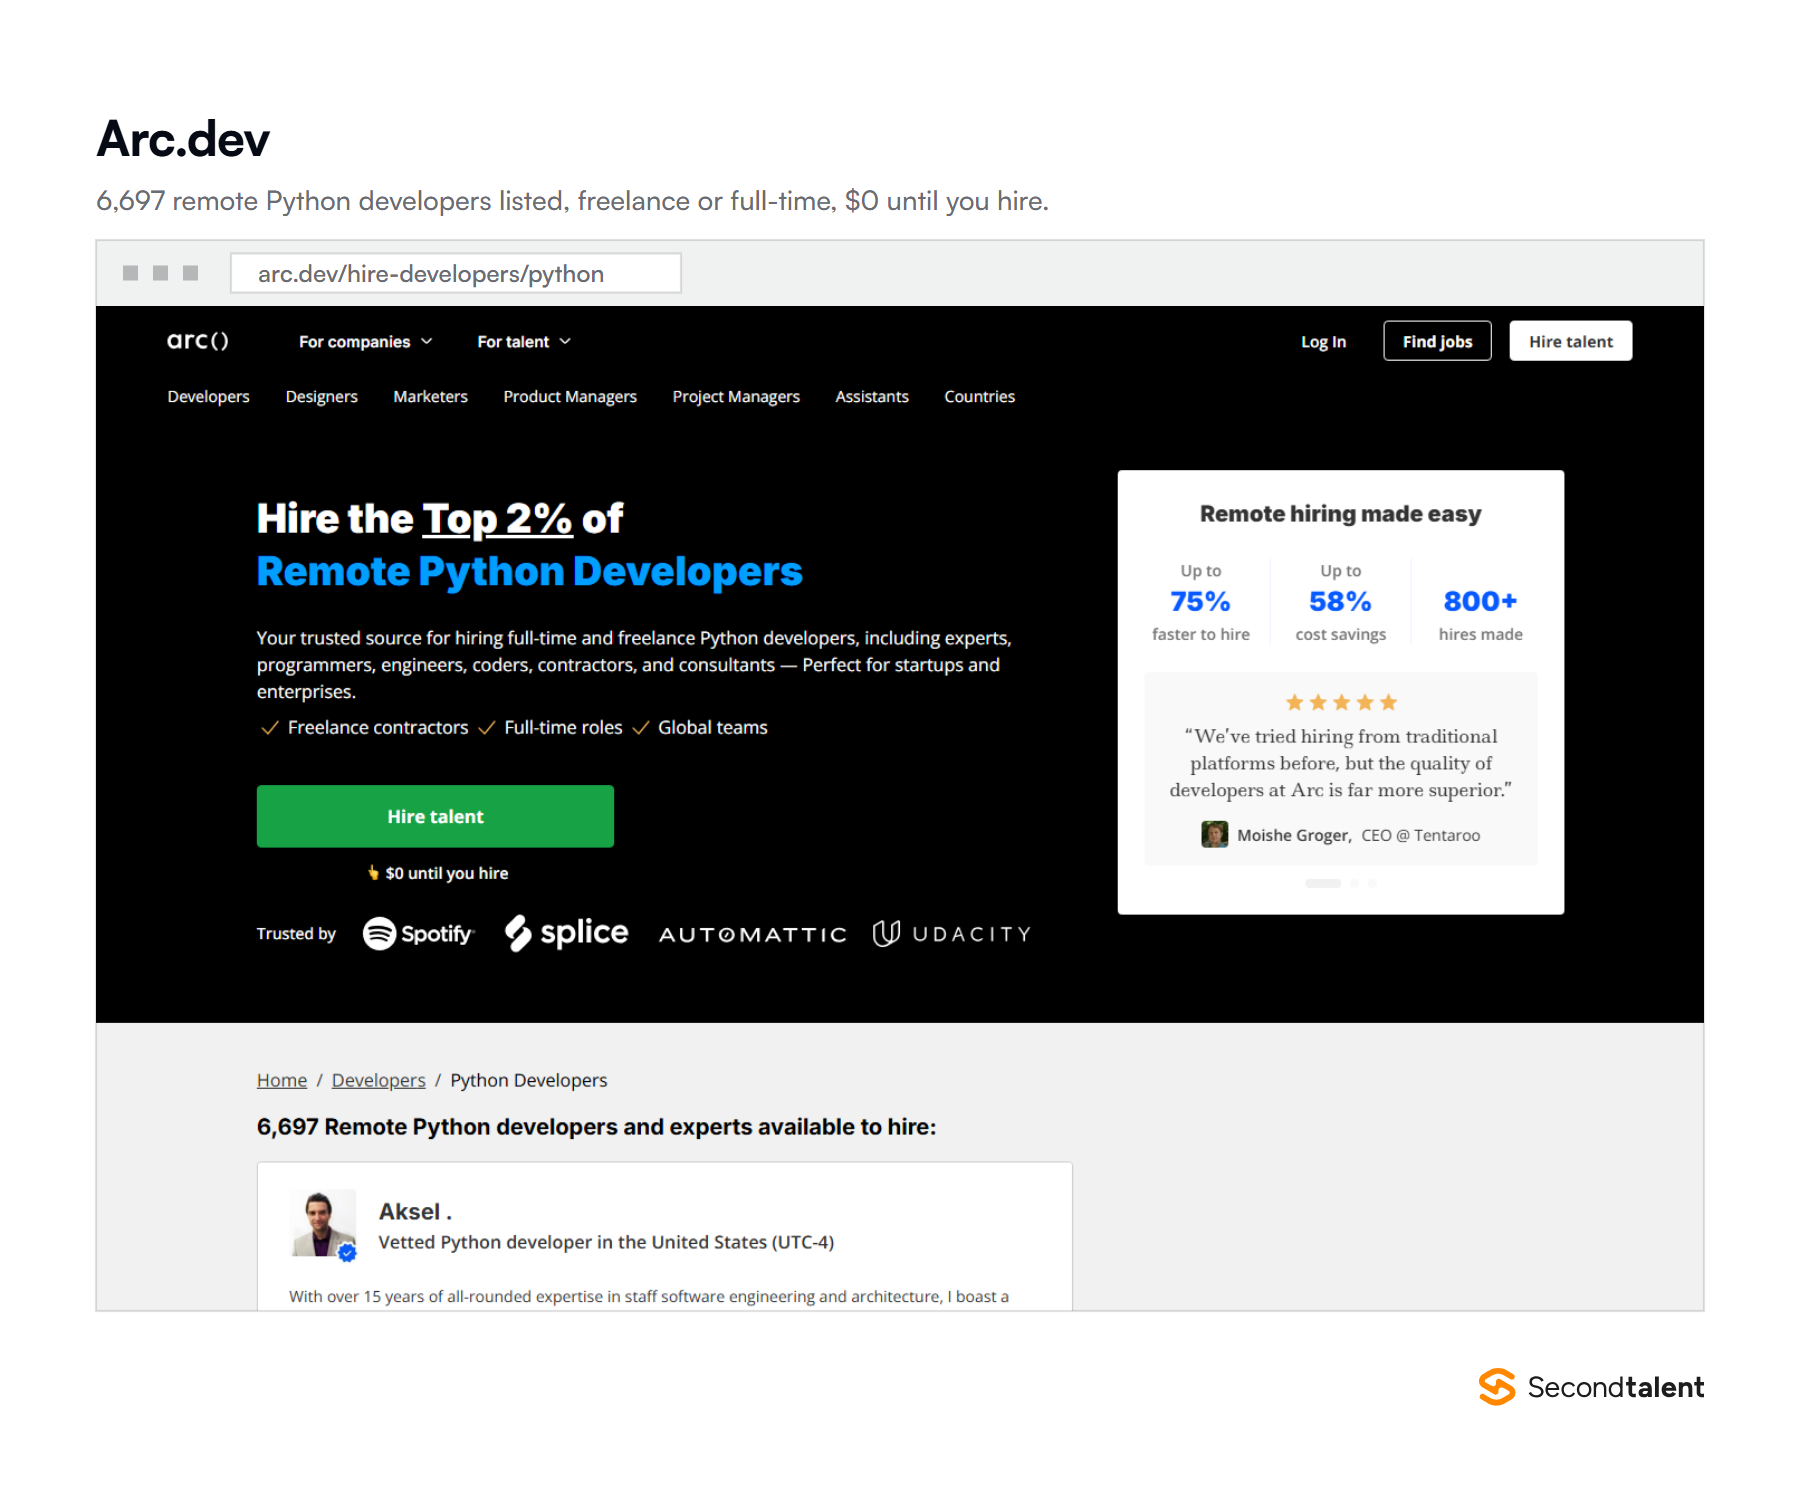Click the white Hire talent button

pyautogui.click(x=1570, y=341)
